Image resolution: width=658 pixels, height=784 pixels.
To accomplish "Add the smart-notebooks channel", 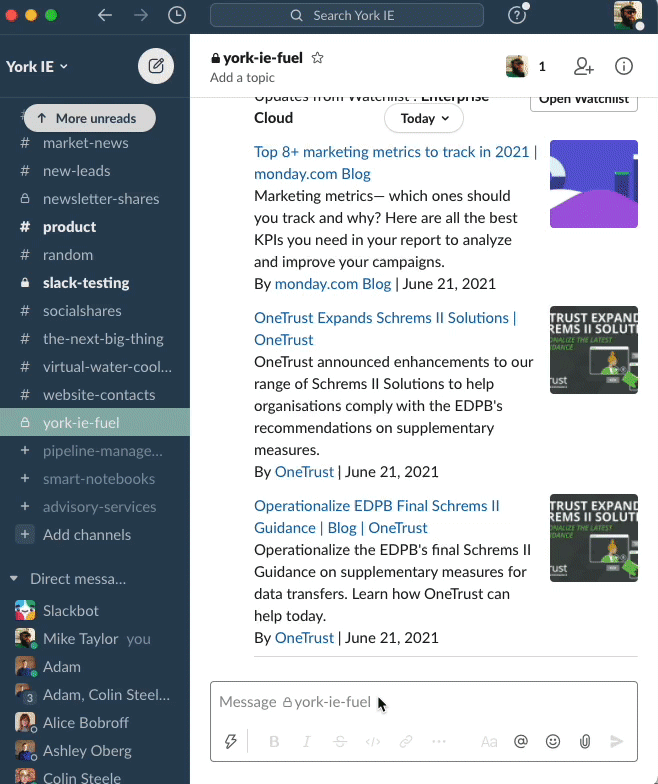I will click(95, 479).
